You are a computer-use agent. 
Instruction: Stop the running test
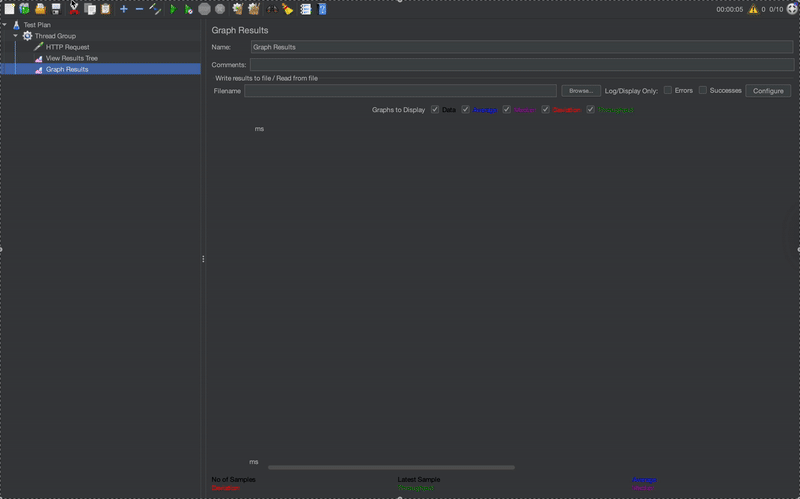pos(204,9)
